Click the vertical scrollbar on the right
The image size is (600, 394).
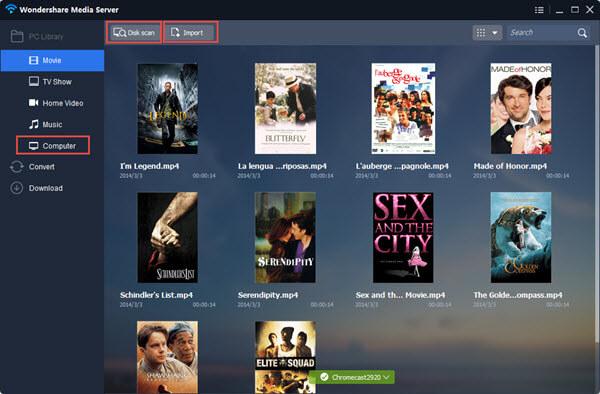[x=597, y=195]
